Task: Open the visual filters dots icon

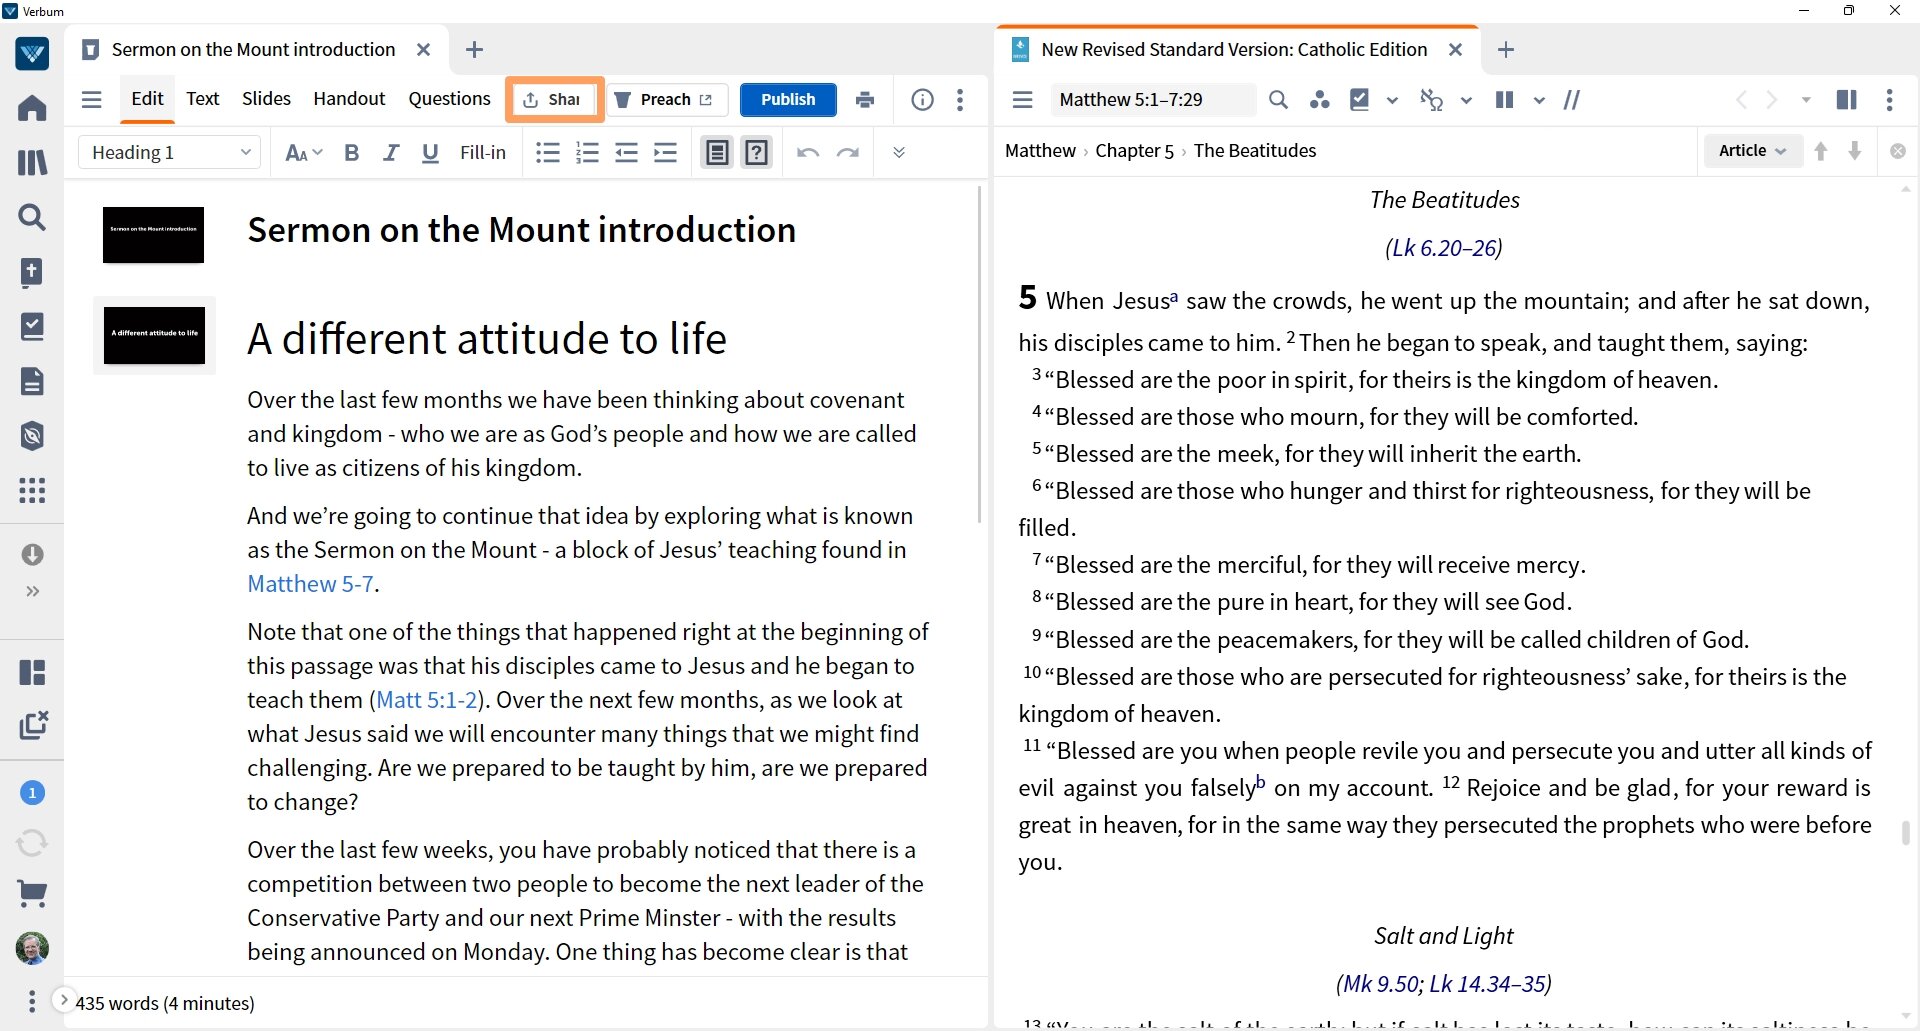Action: [x=1319, y=99]
